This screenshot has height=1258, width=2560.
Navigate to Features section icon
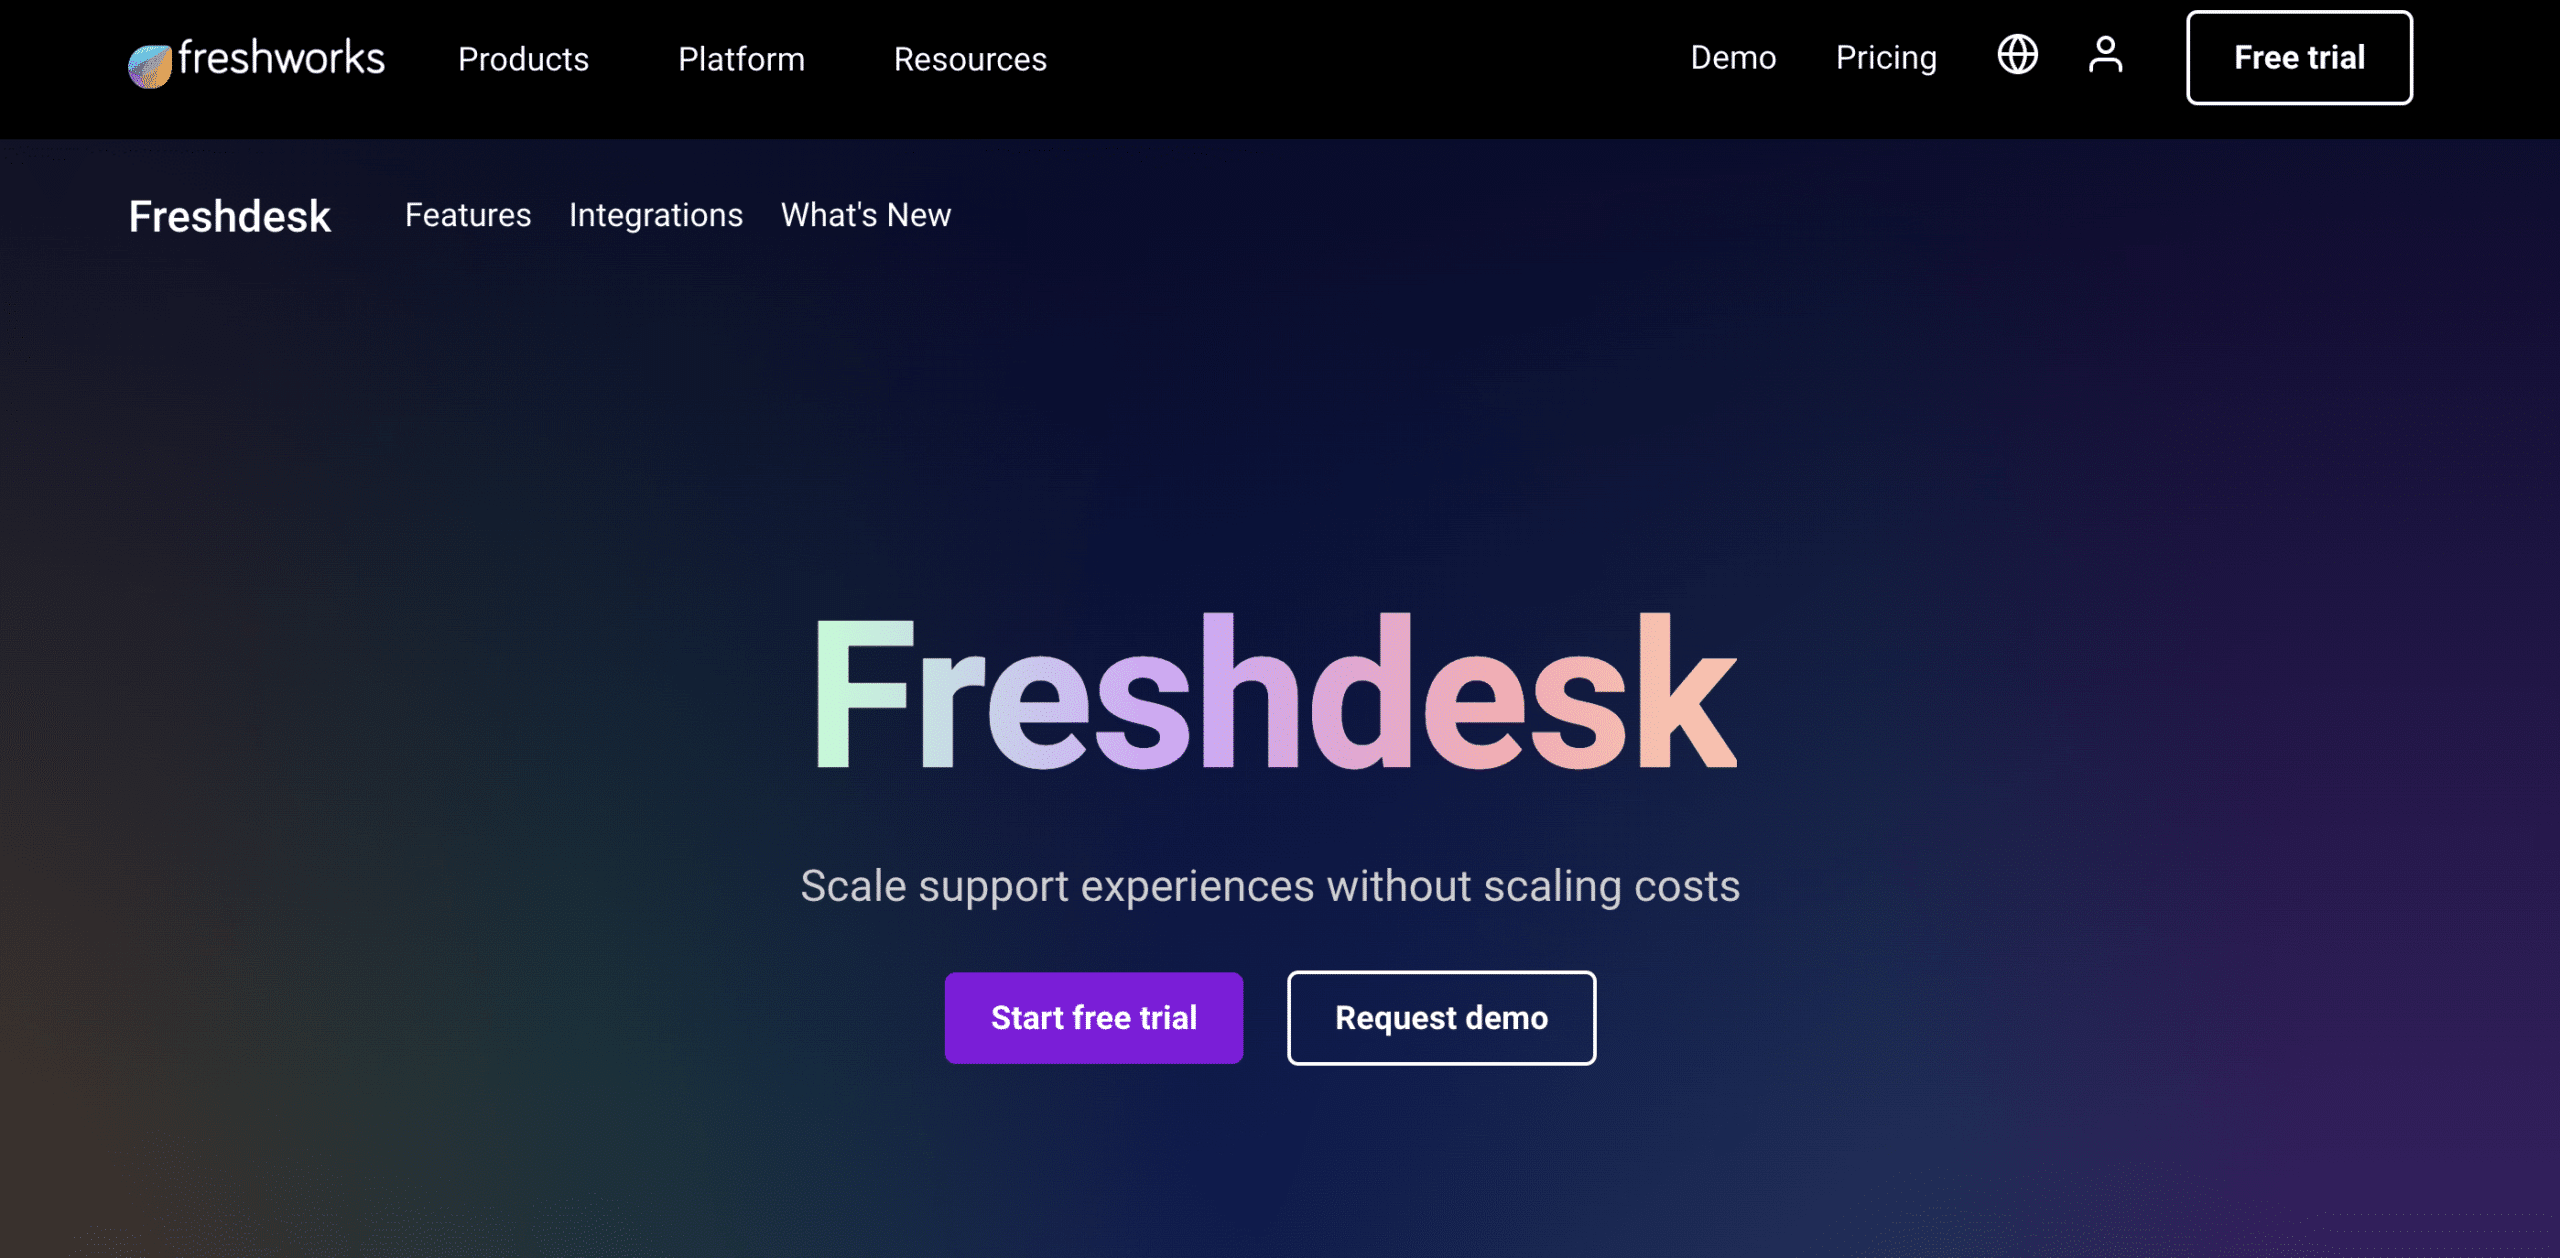[x=469, y=214]
